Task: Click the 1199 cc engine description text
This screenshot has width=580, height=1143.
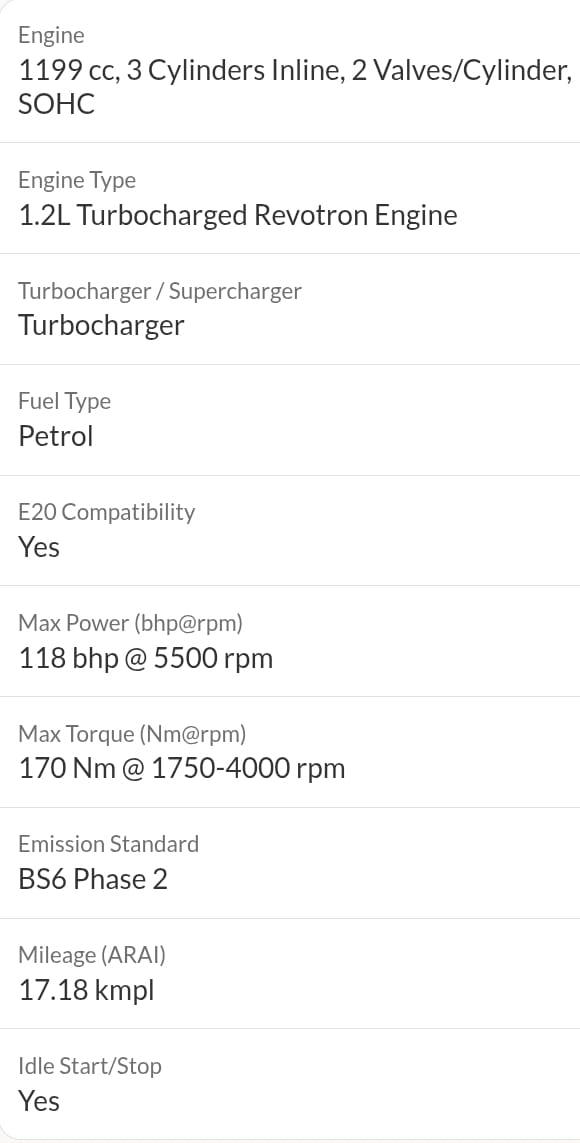Action: coord(294,87)
